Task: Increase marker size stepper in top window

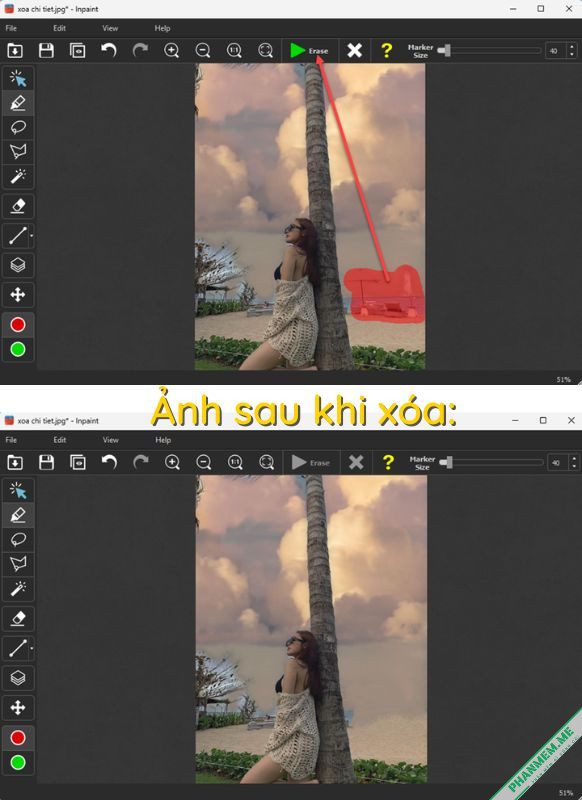Action: [x=572, y=47]
